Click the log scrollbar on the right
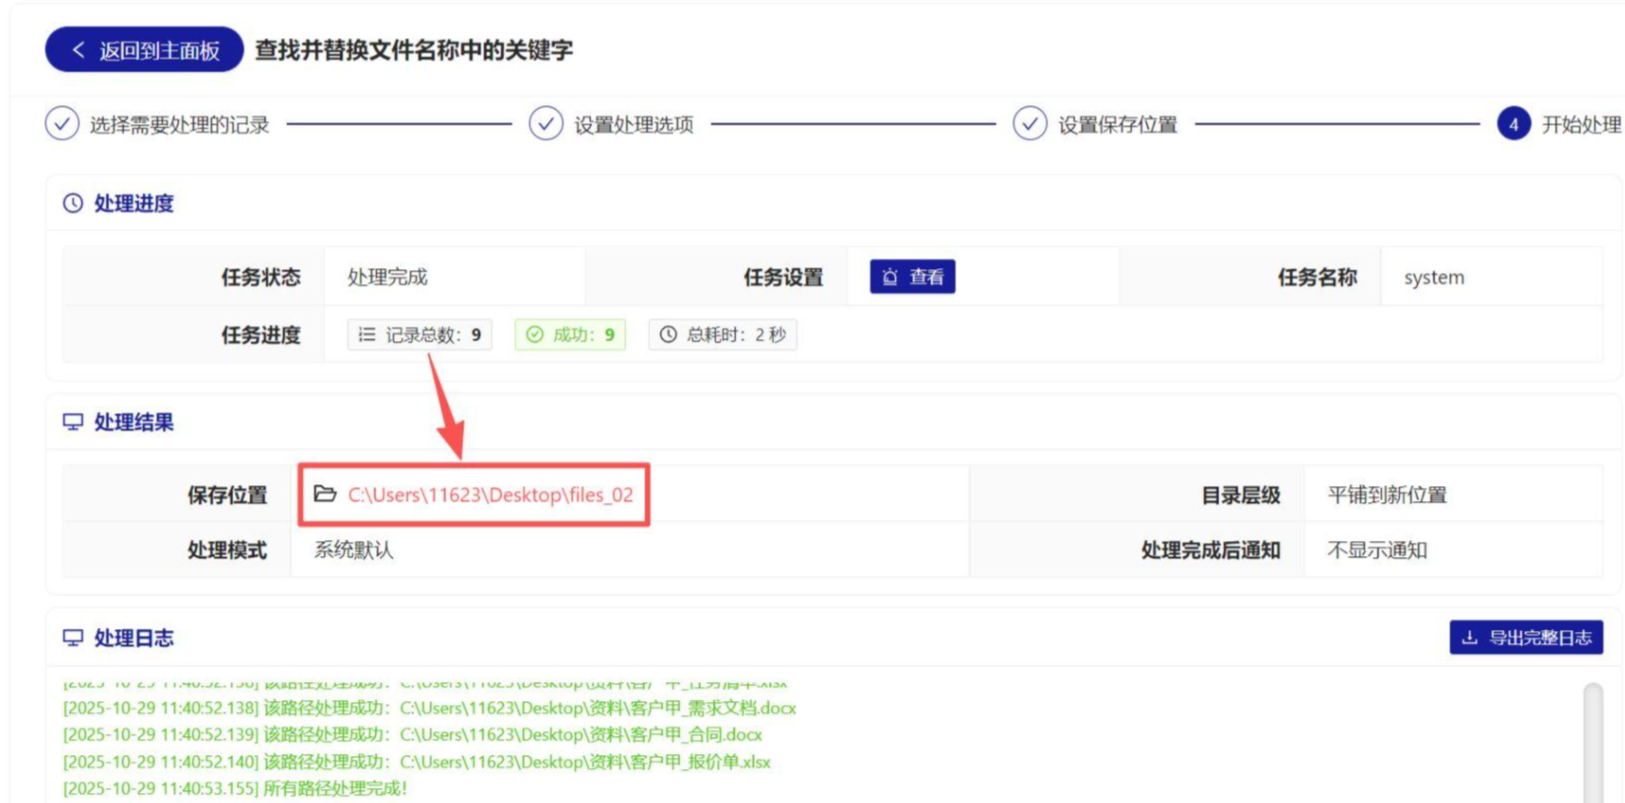The height and width of the screenshot is (803, 1625). coord(1593,742)
